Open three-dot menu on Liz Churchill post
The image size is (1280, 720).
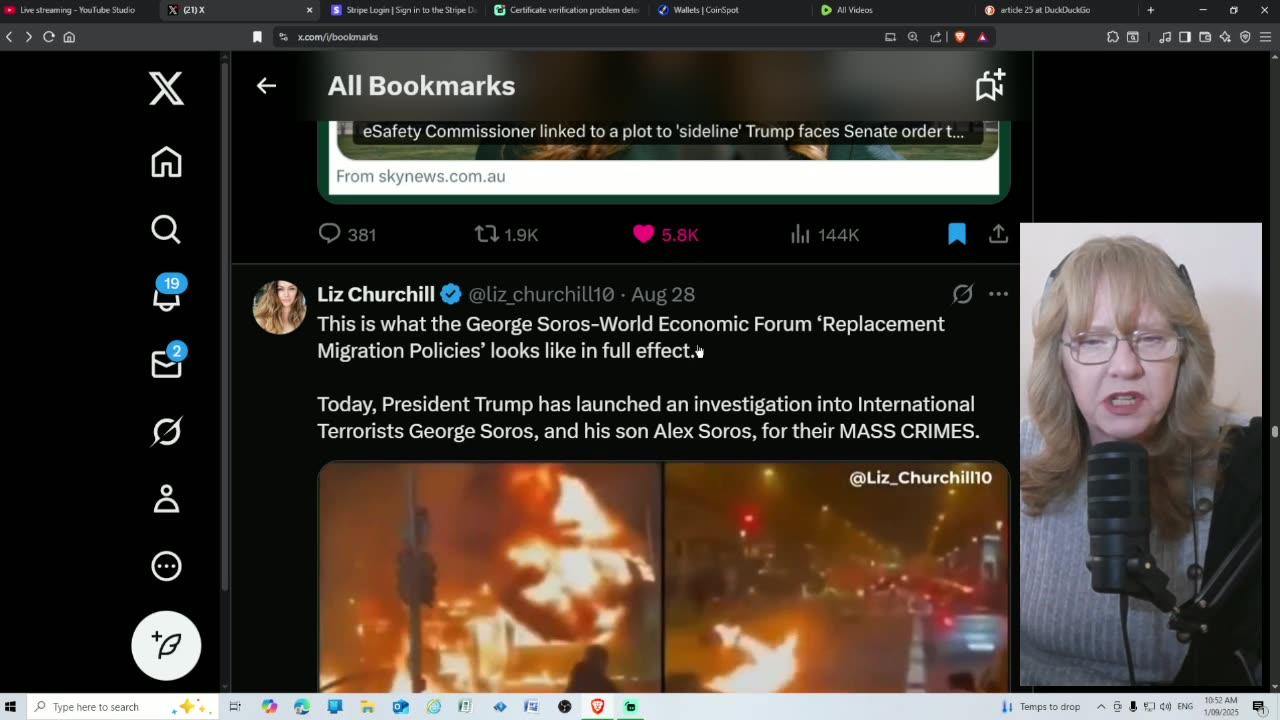998,294
